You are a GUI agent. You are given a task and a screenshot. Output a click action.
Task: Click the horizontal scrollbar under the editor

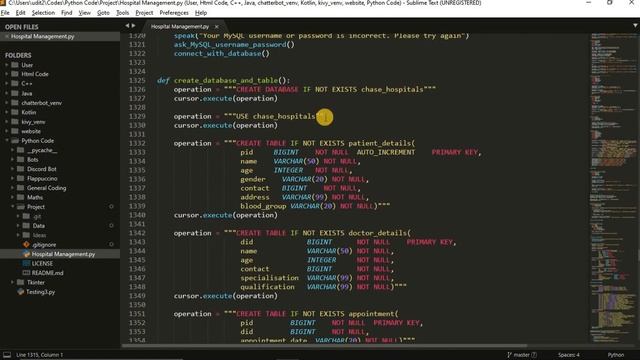(x=324, y=346)
